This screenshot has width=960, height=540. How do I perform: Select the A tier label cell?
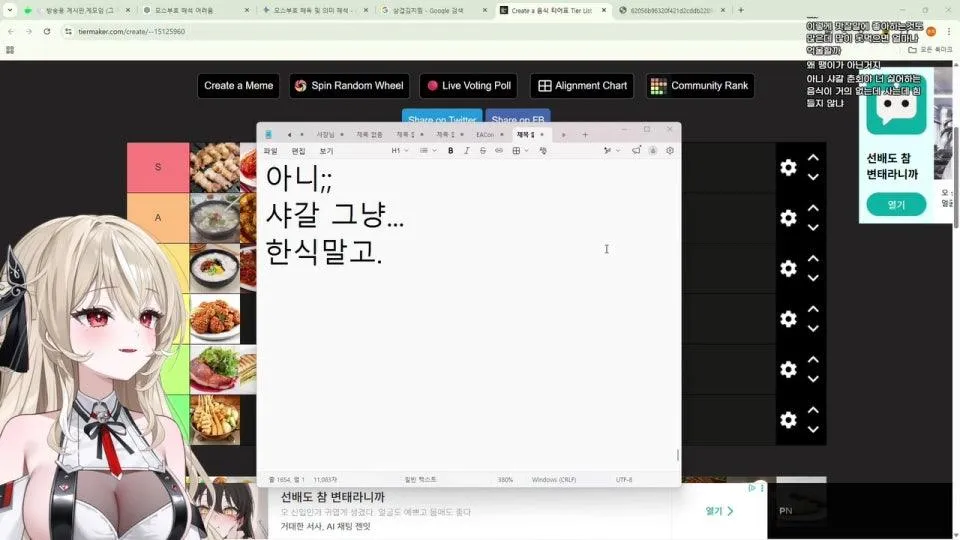point(158,217)
